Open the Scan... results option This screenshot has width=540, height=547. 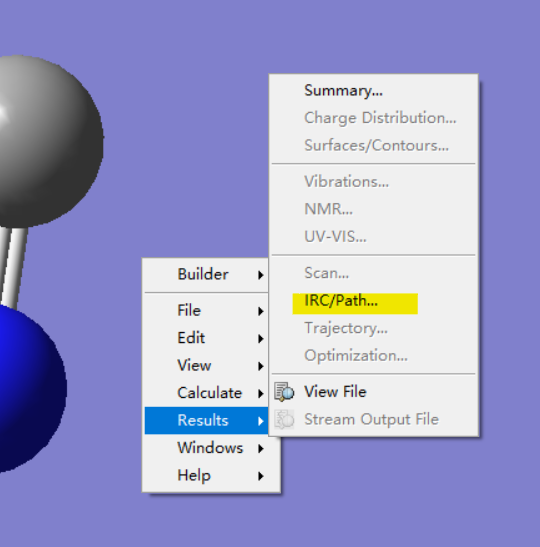pyautogui.click(x=374, y=273)
